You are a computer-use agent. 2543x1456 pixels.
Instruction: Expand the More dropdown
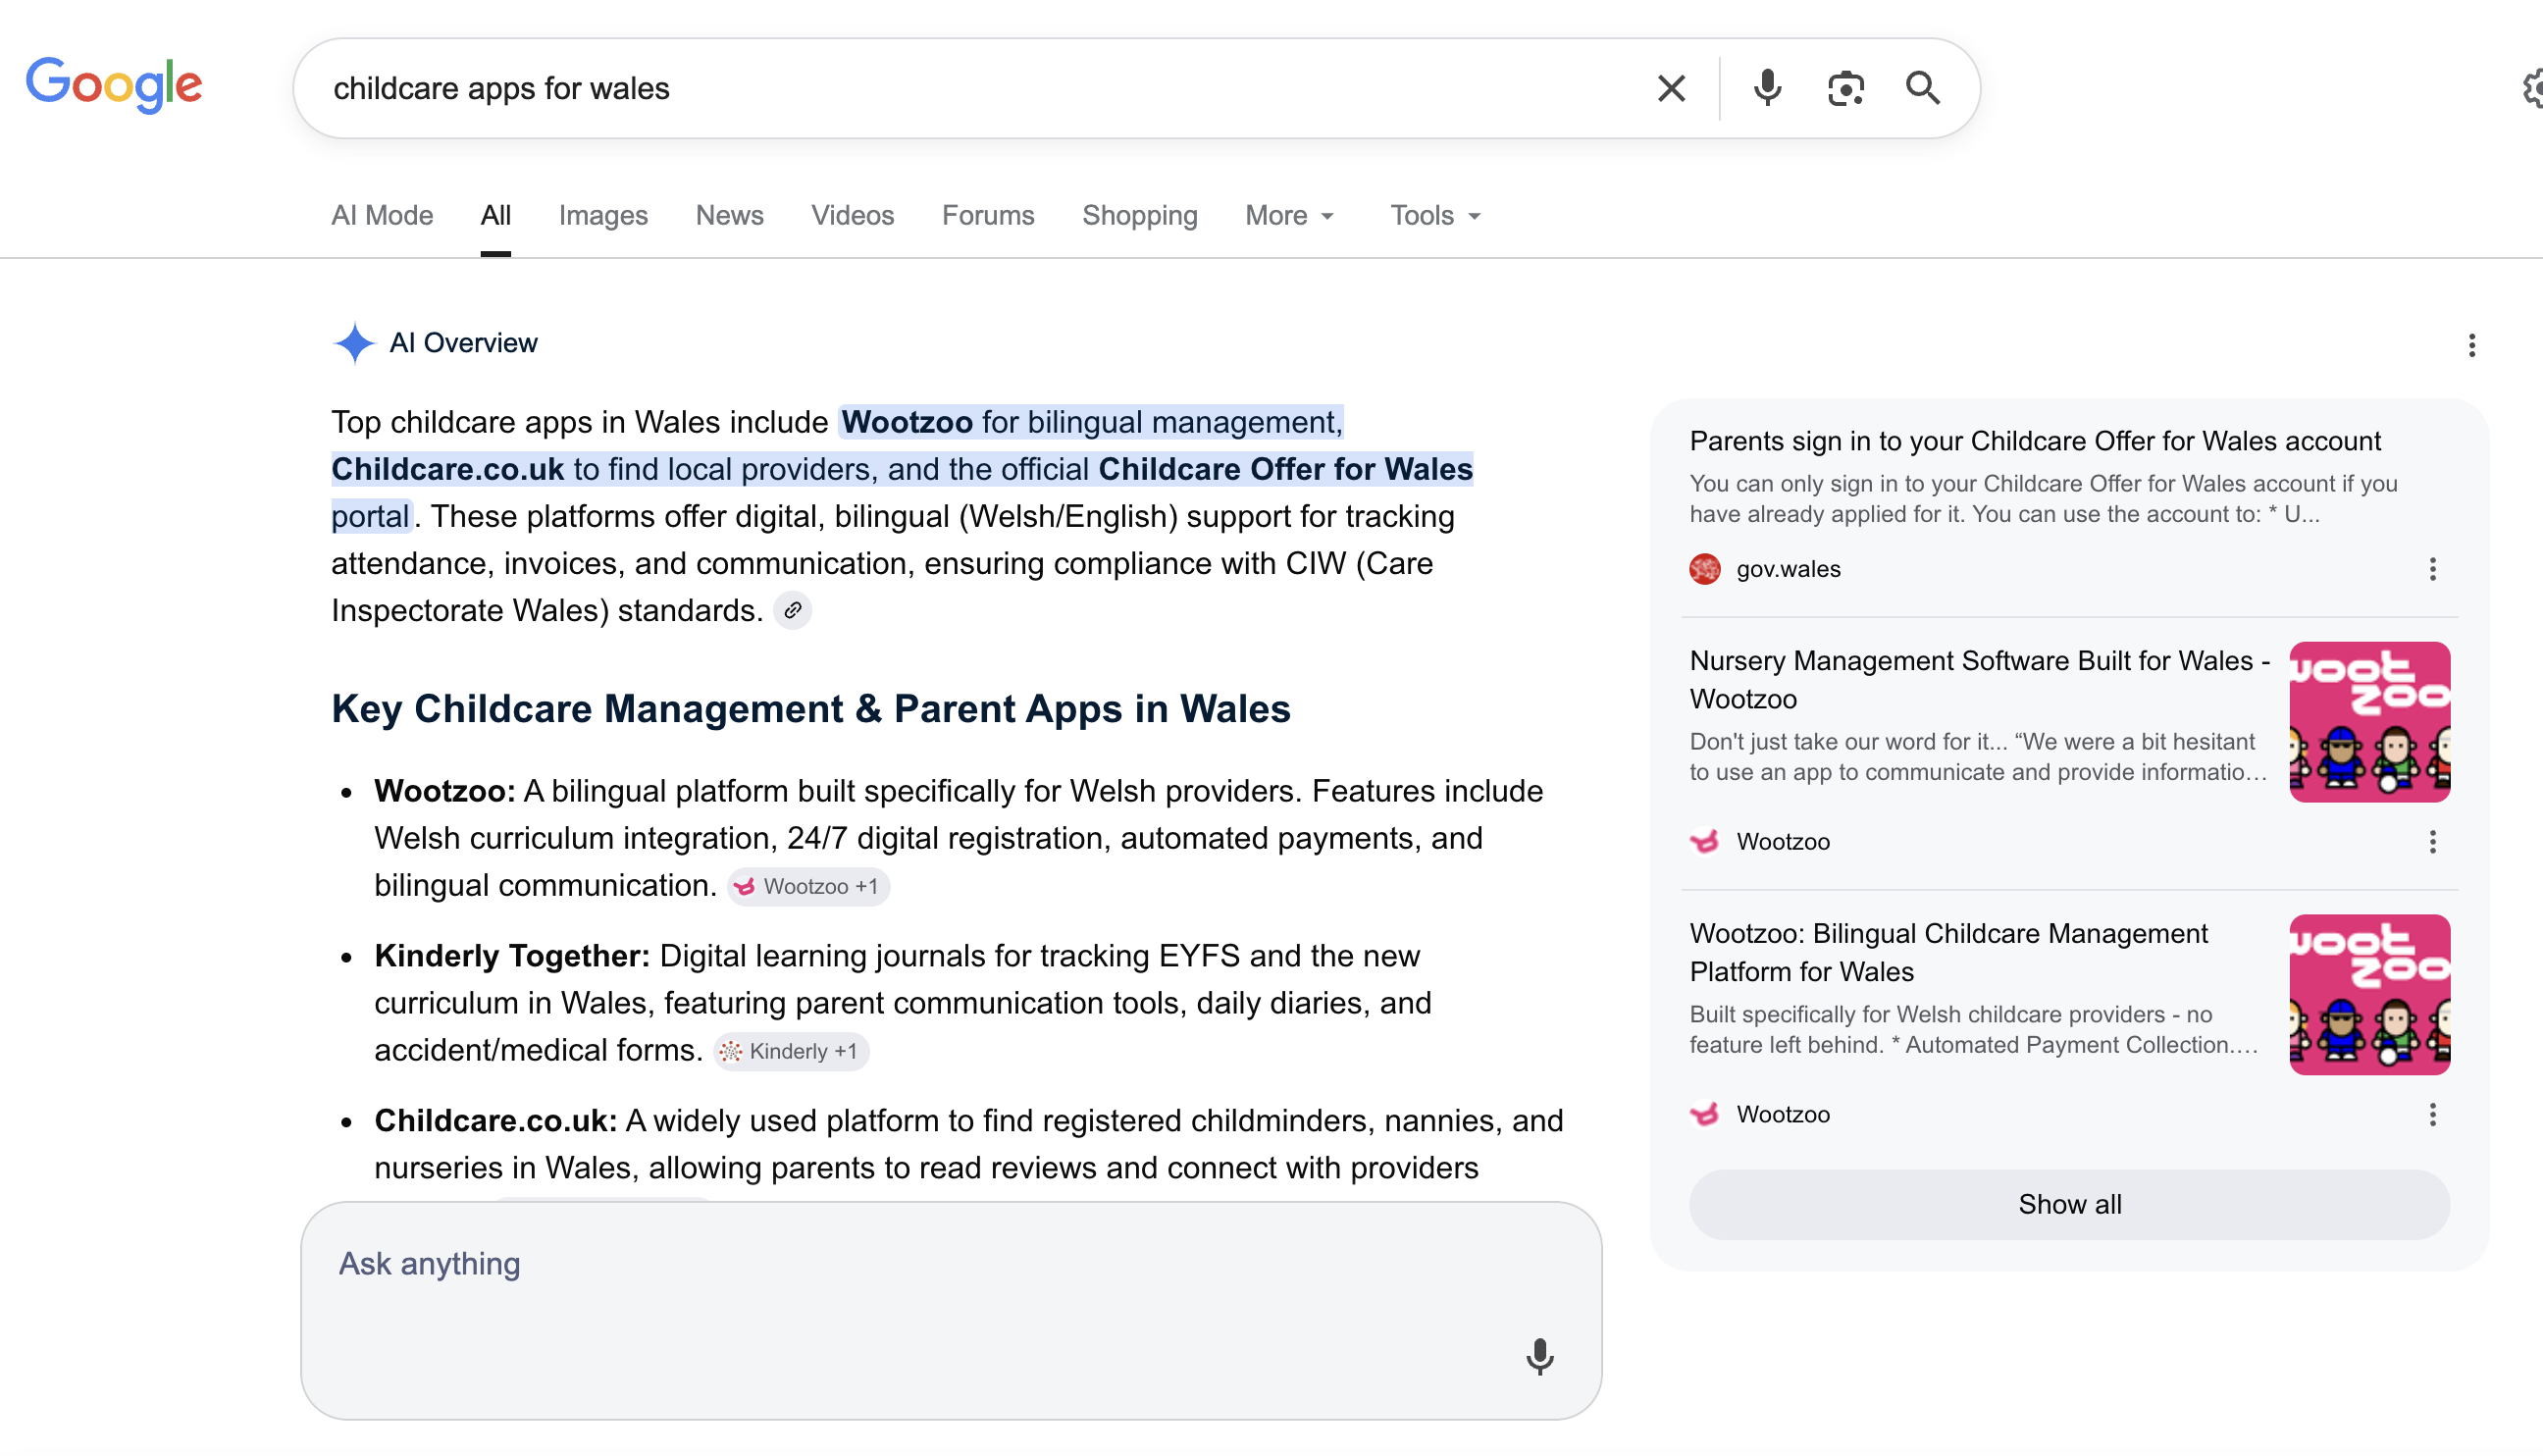coord(1289,216)
